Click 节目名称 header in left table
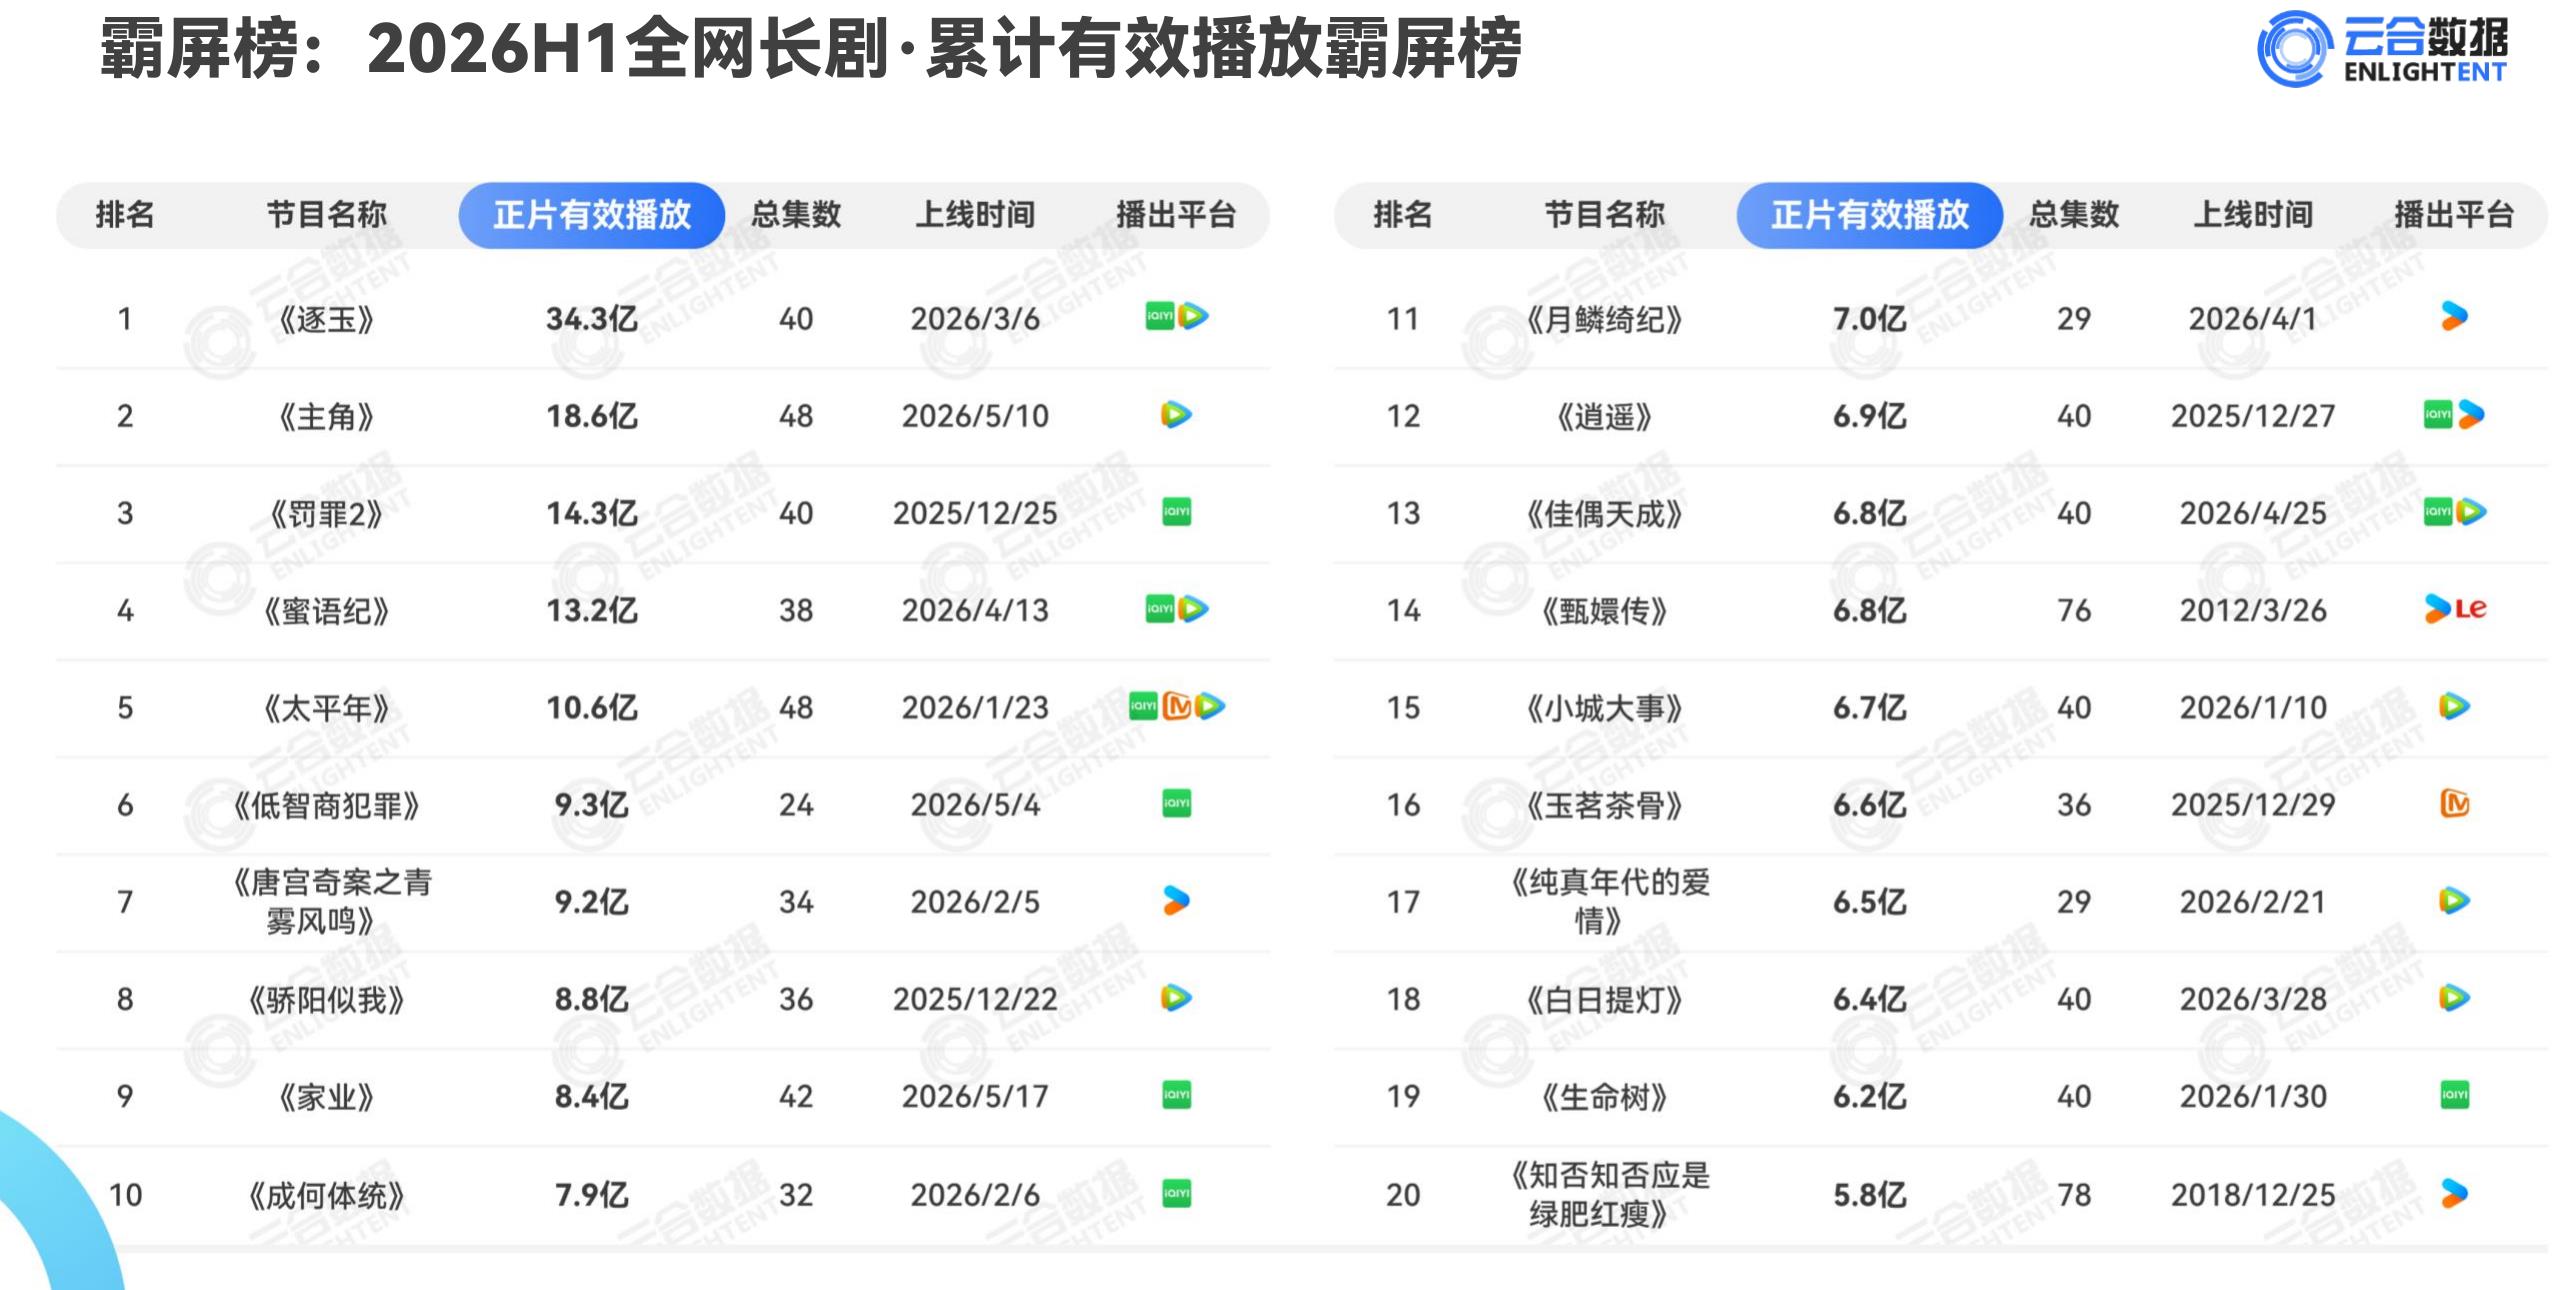This screenshot has height=1290, width=2555. coord(326,214)
